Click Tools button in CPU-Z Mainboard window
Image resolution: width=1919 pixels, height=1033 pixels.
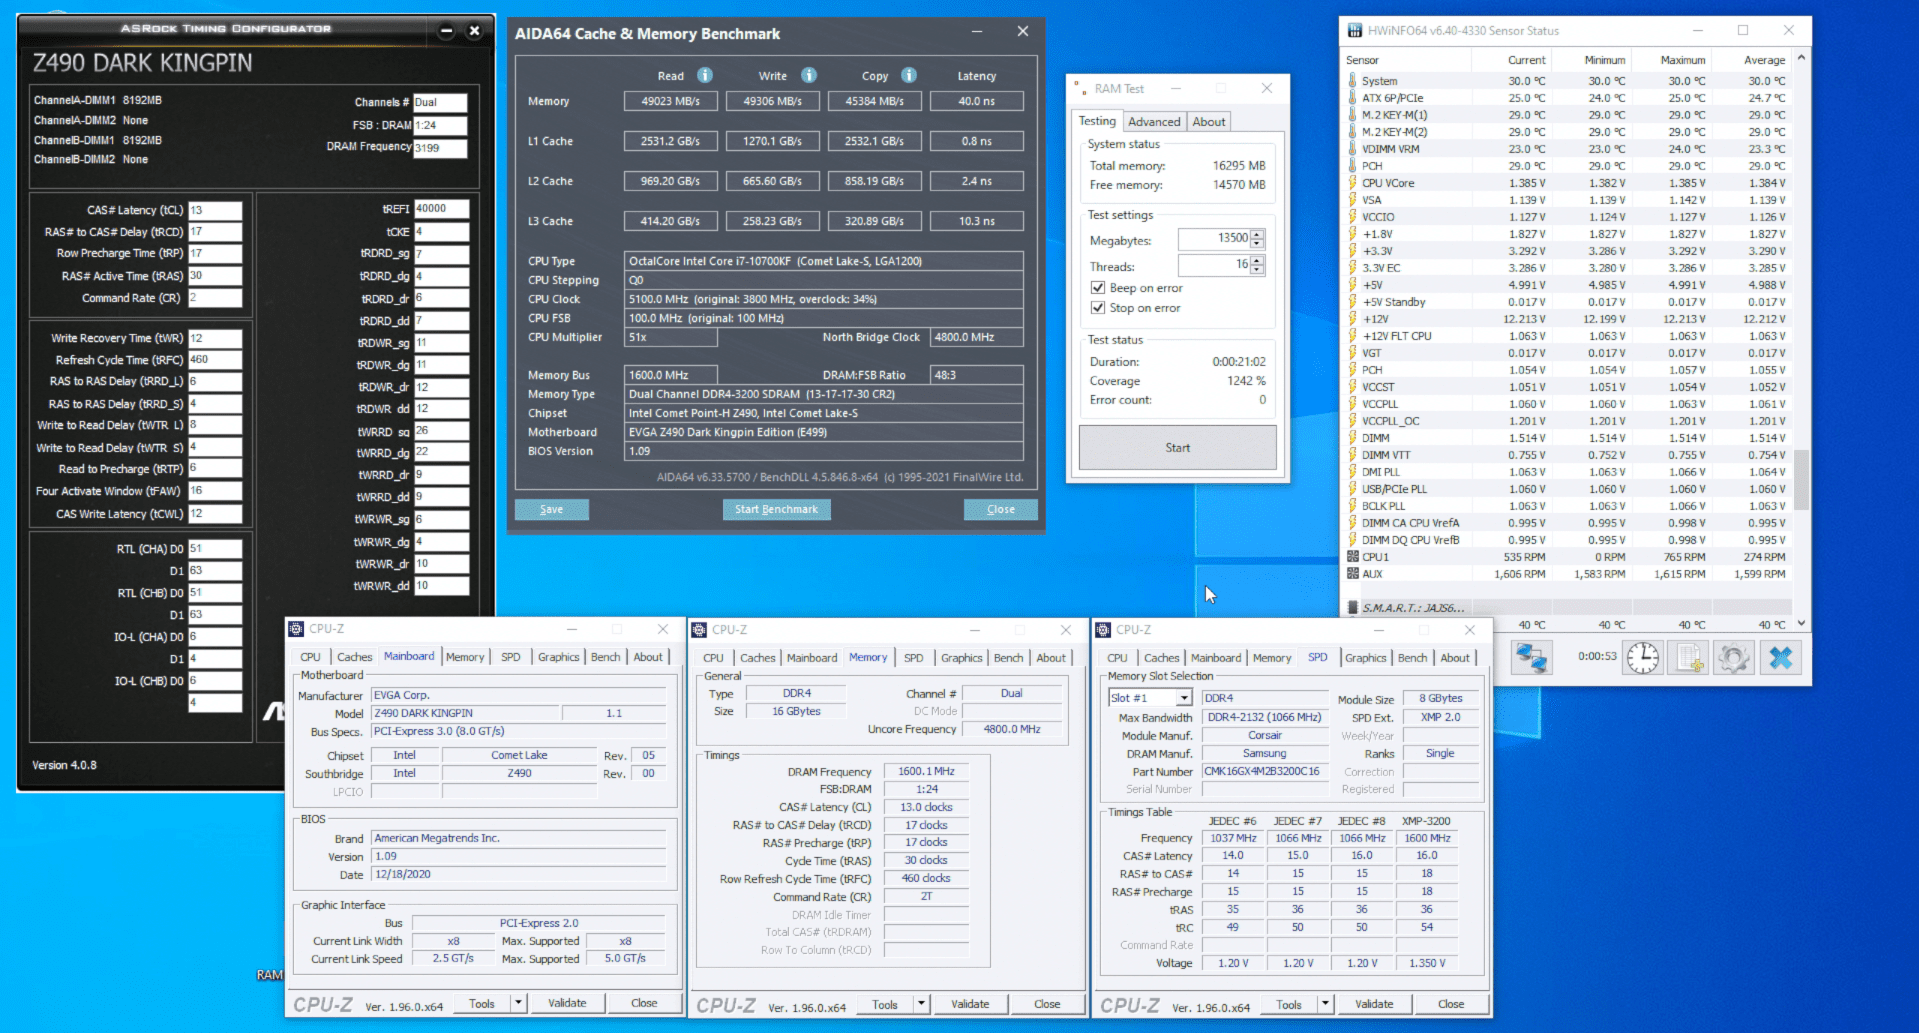pyautogui.click(x=482, y=1003)
